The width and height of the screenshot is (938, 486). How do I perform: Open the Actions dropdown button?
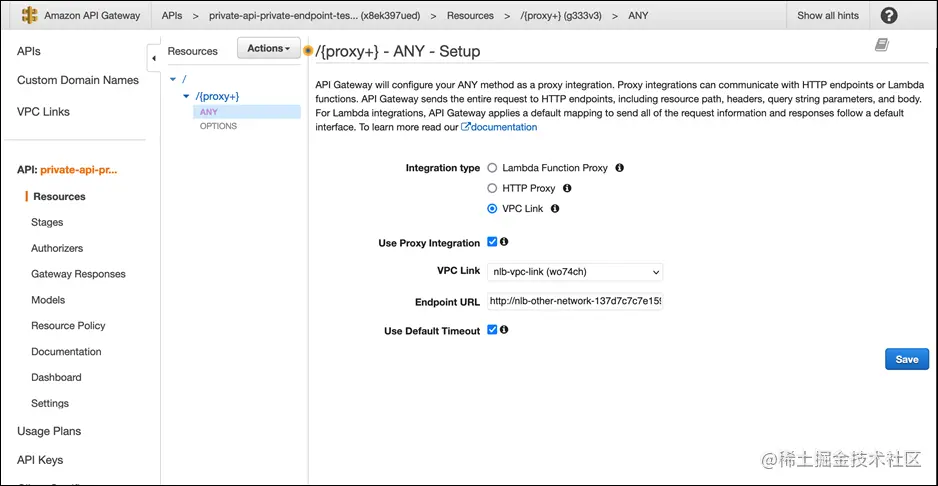click(269, 48)
